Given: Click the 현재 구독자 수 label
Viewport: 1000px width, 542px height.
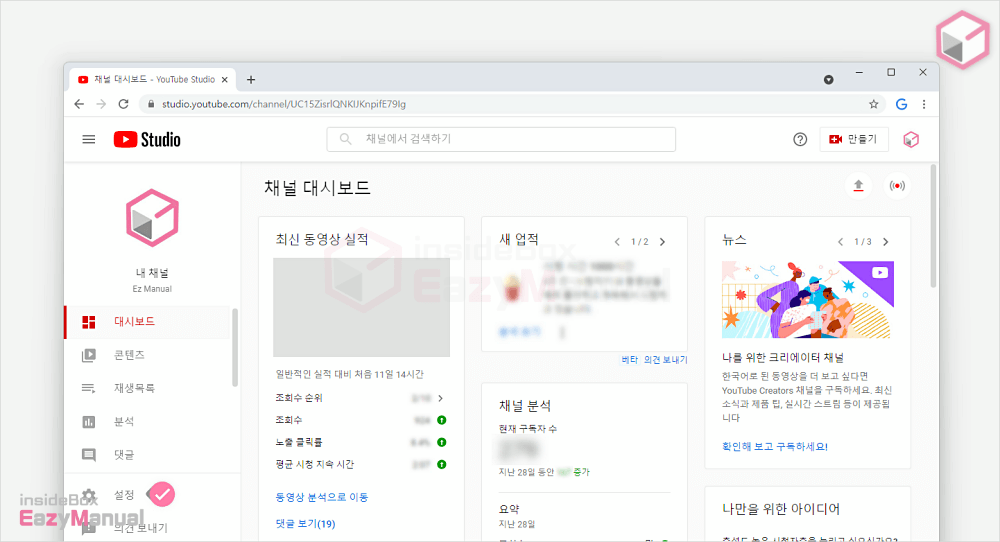Looking at the screenshot, I should point(527,428).
